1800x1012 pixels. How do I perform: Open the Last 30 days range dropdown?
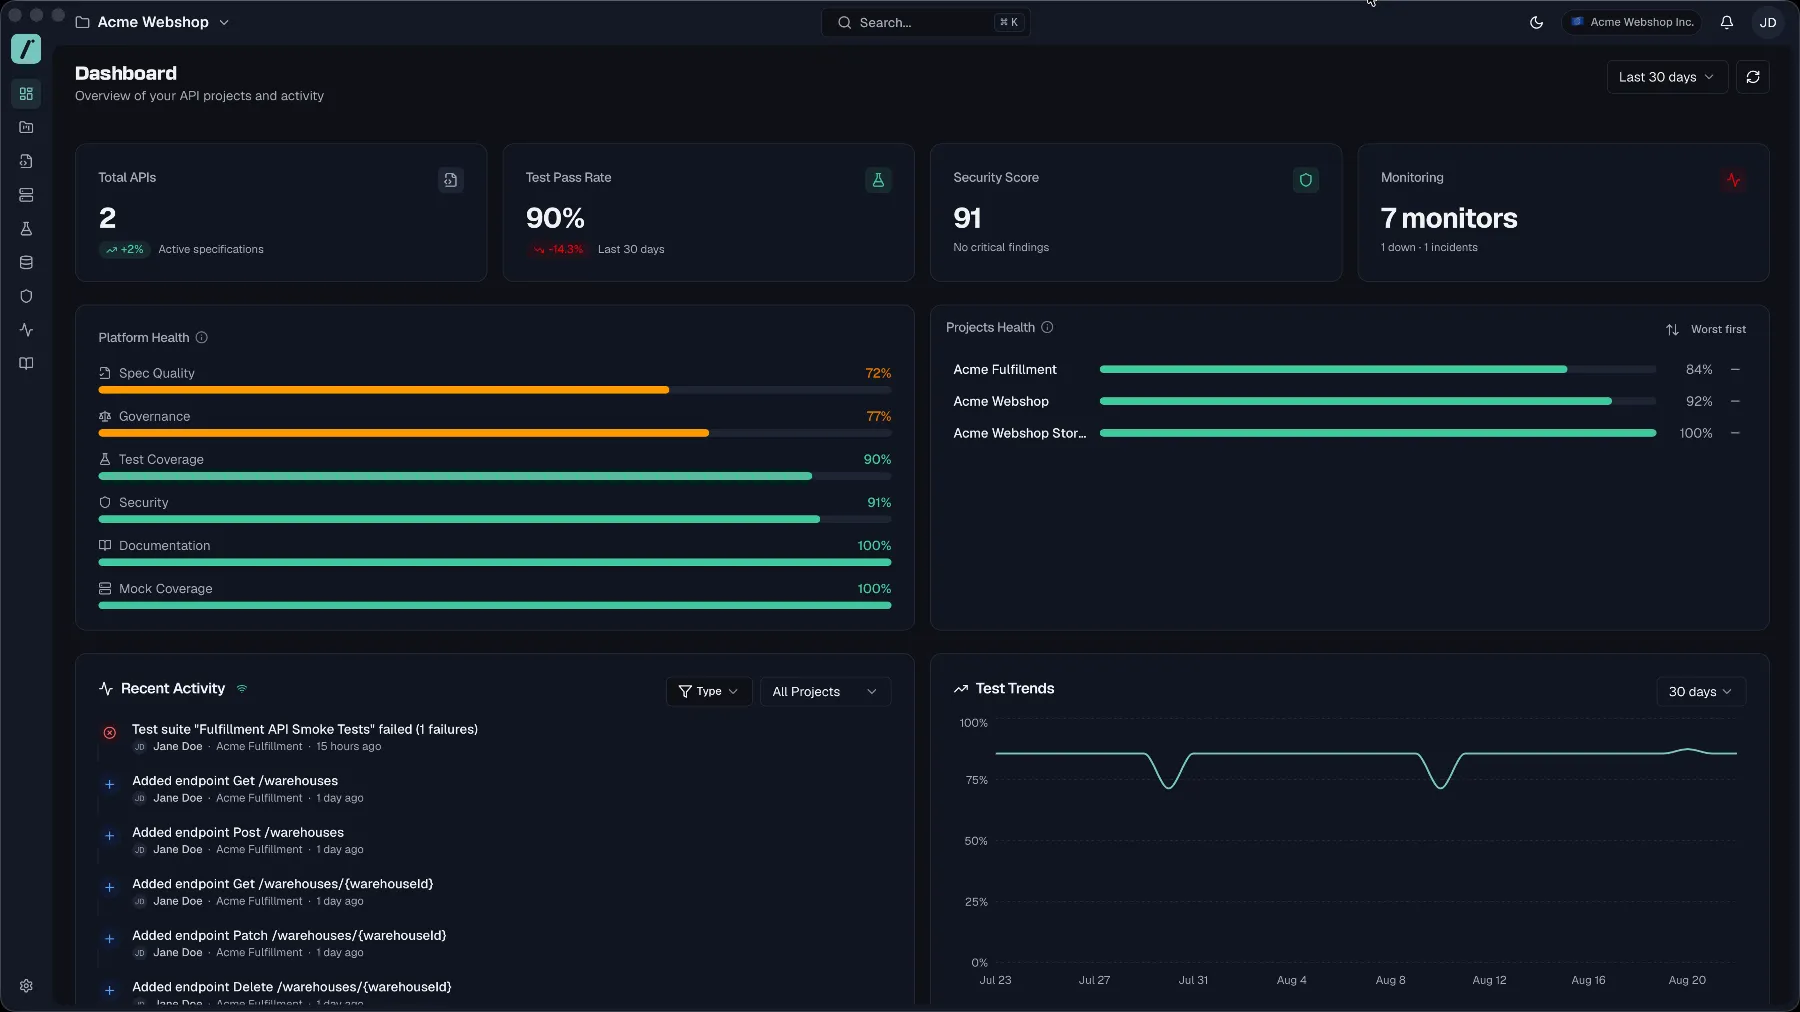tap(1667, 77)
